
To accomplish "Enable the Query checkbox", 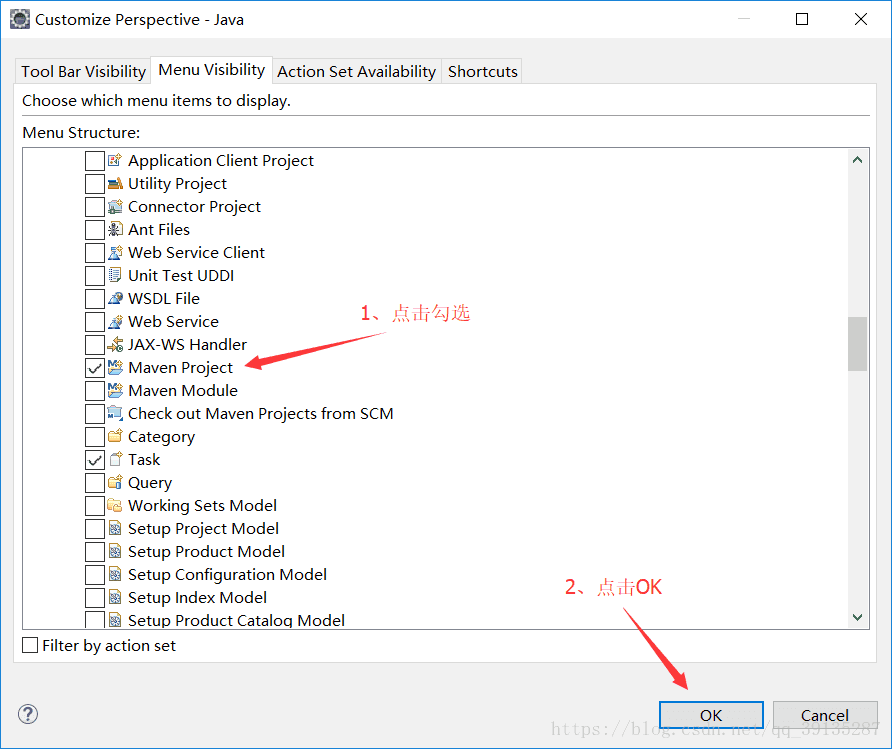I will [95, 483].
